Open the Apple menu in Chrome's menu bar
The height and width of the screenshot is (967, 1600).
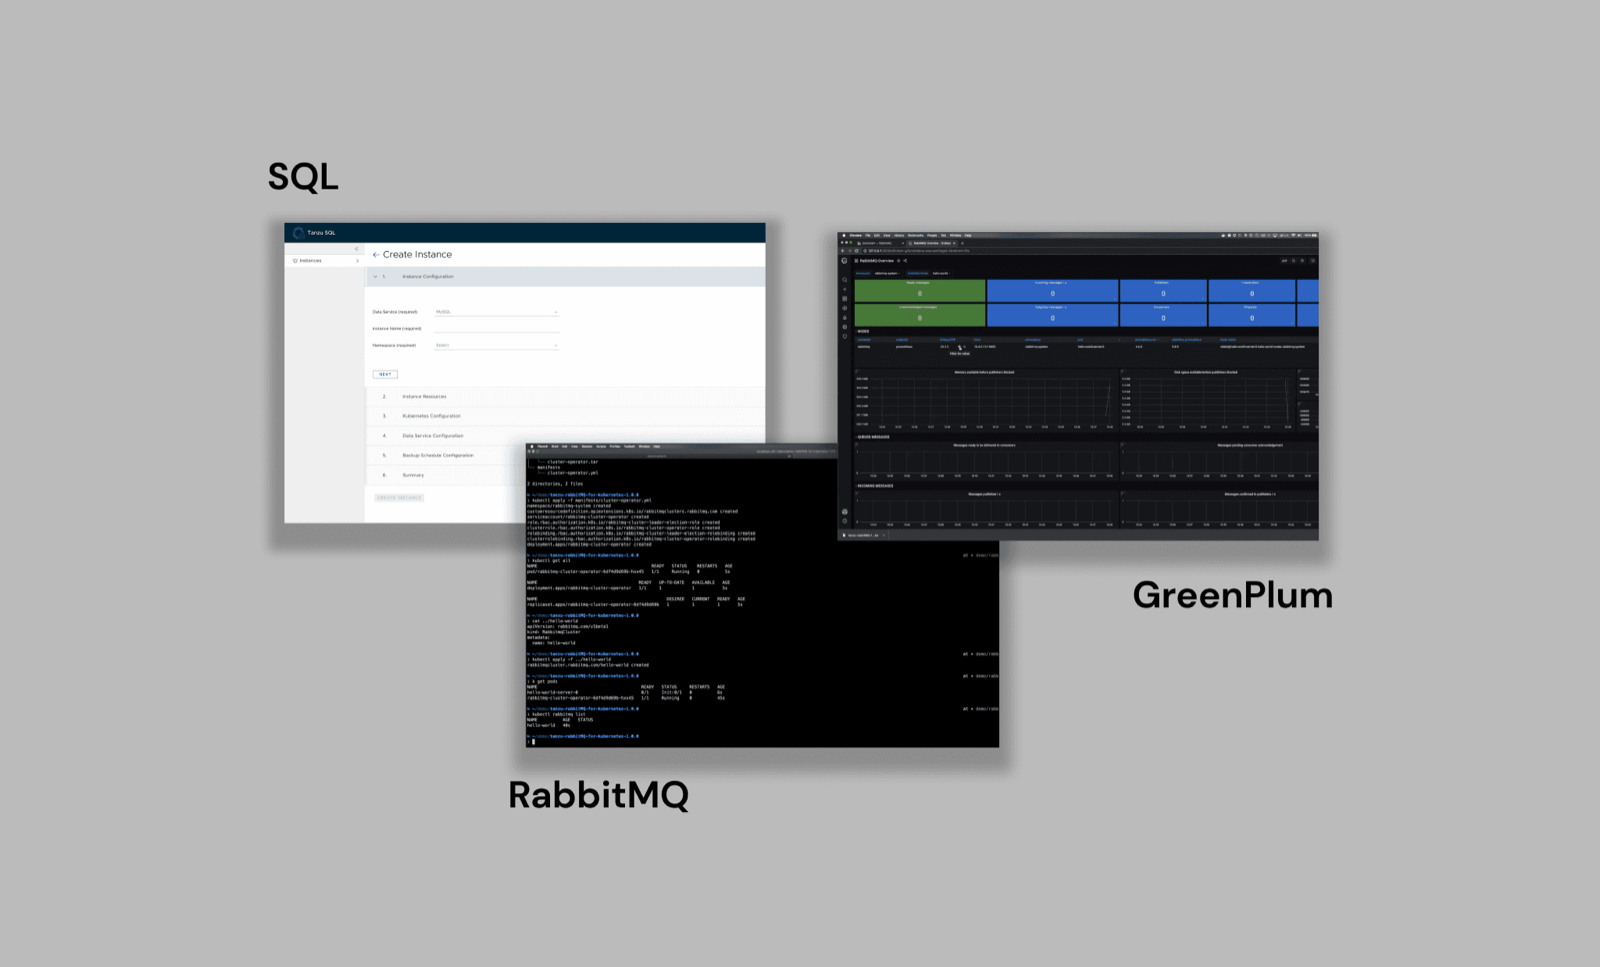[x=844, y=236]
